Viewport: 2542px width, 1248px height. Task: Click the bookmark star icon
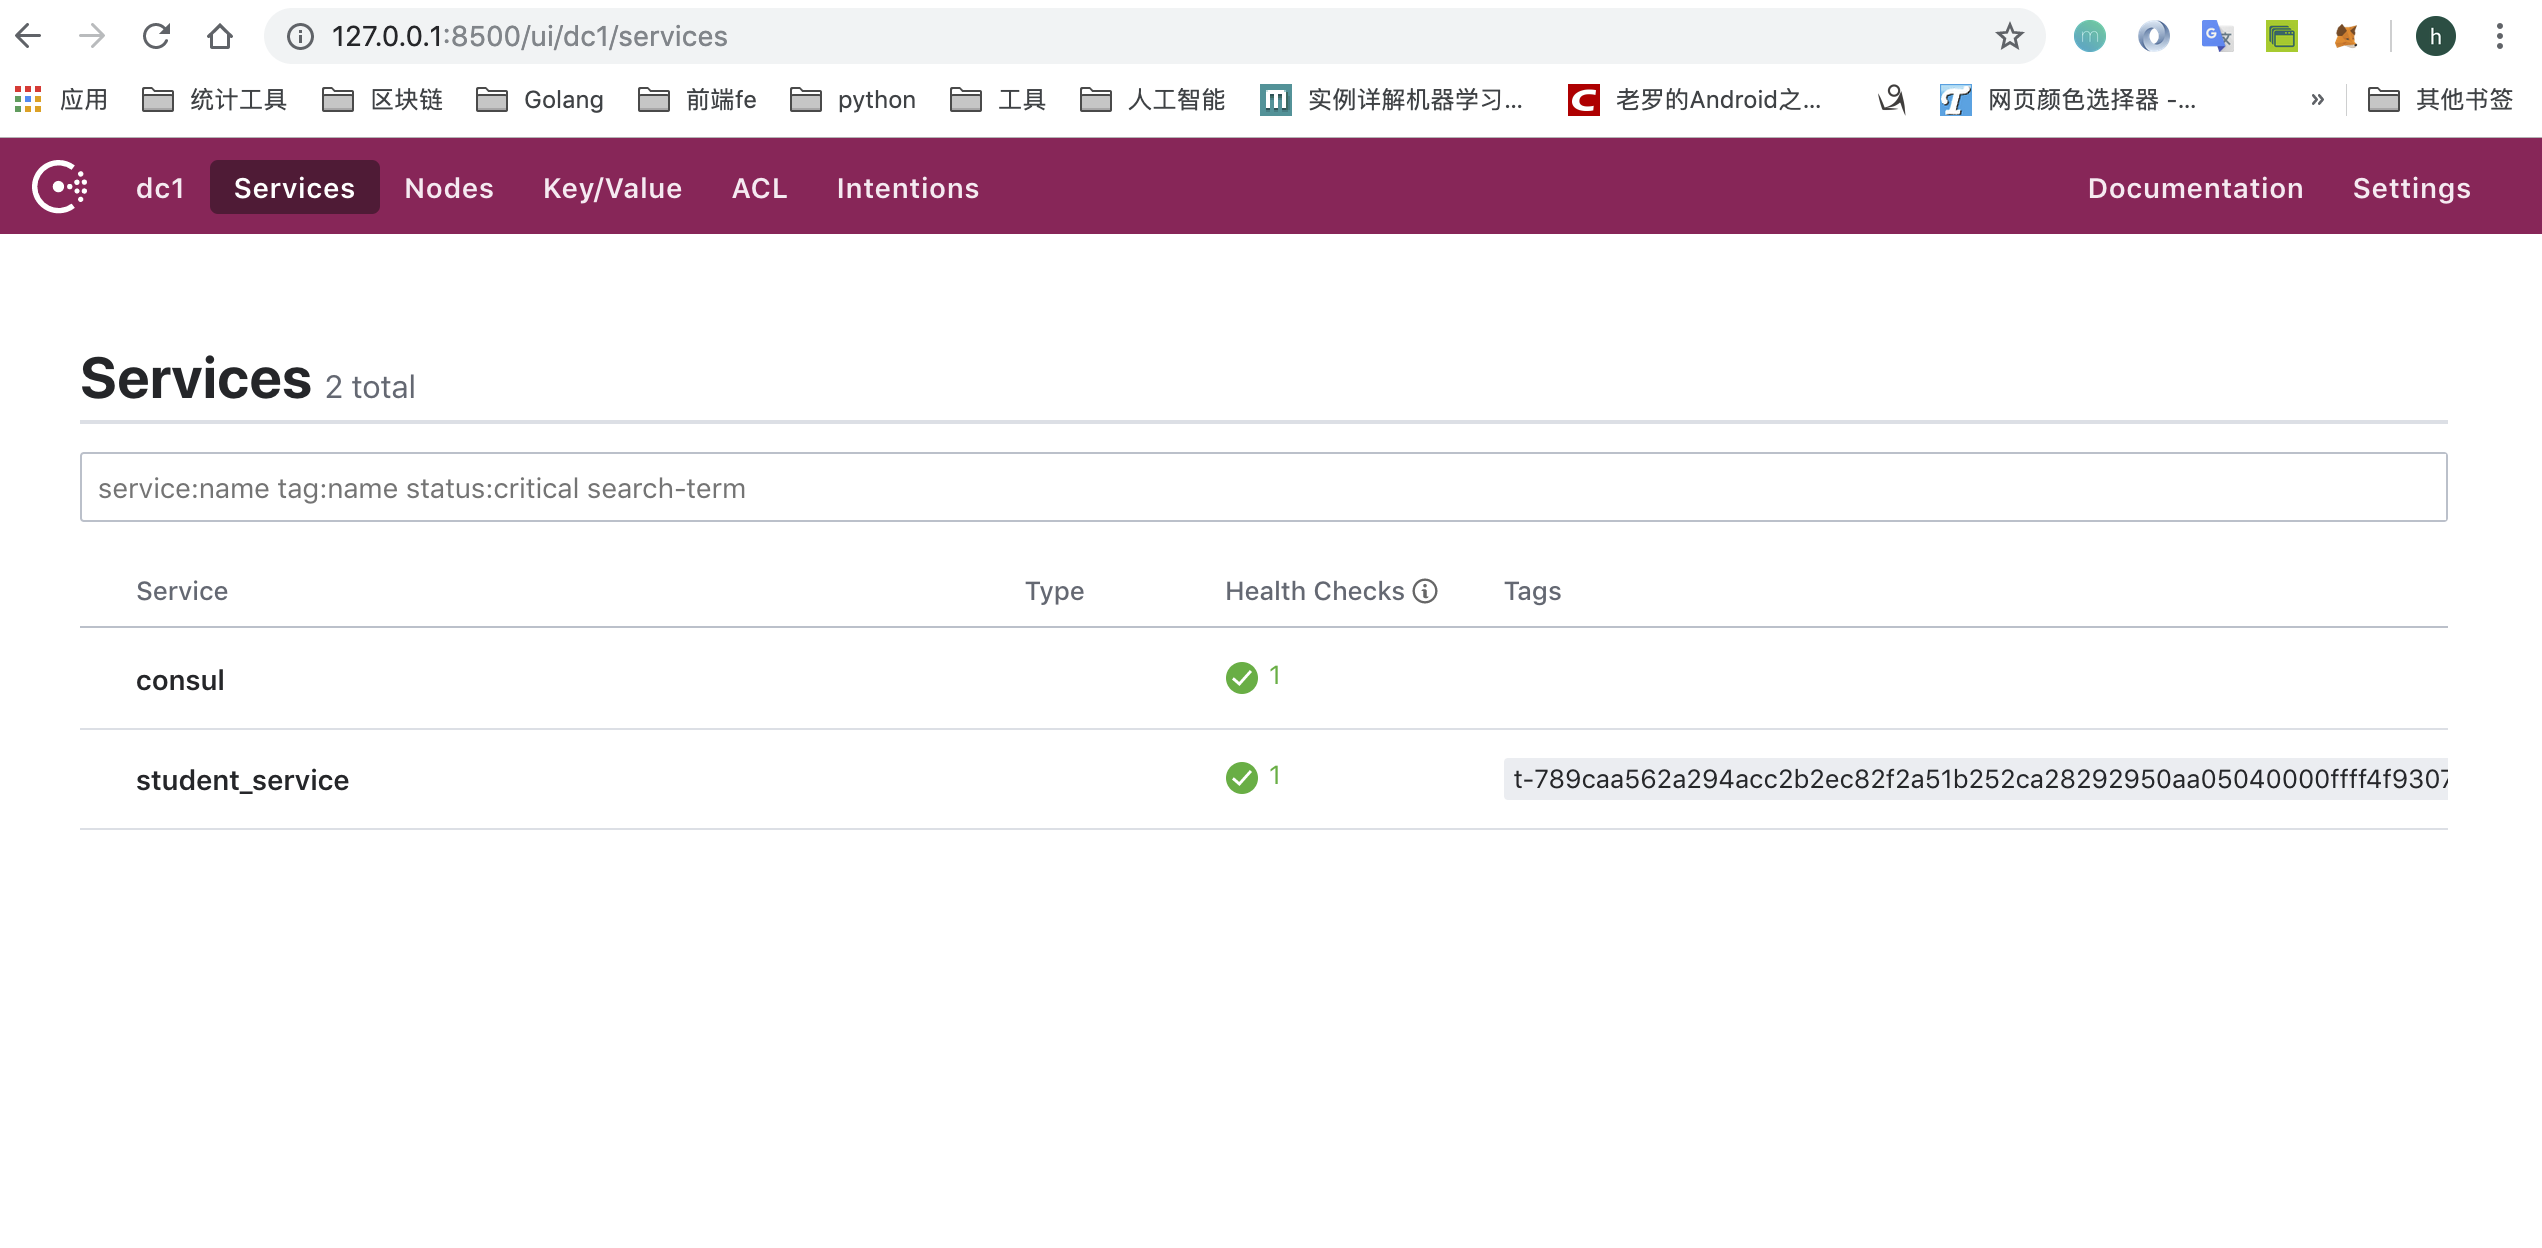click(x=2009, y=37)
